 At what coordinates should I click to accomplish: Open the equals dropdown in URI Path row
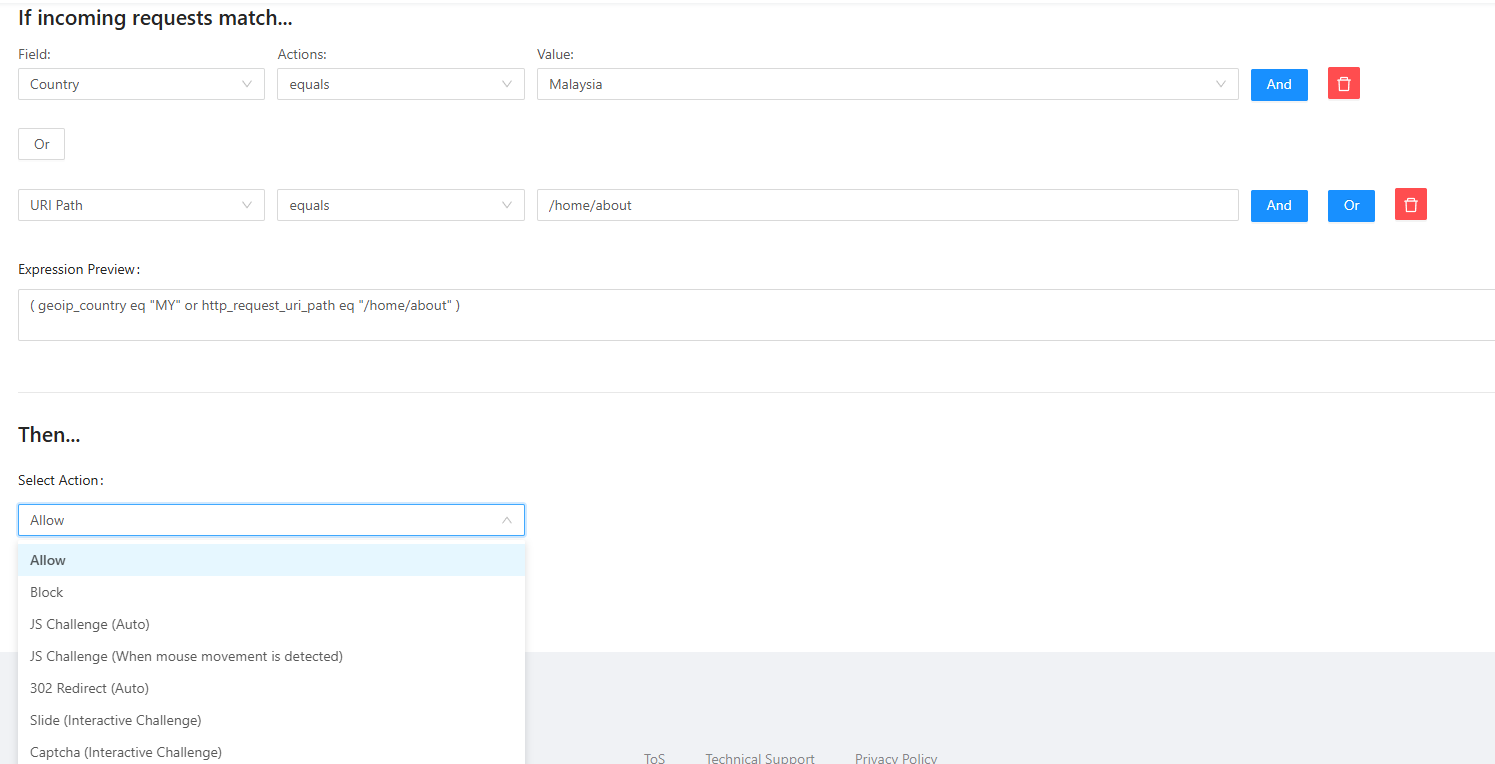point(400,205)
